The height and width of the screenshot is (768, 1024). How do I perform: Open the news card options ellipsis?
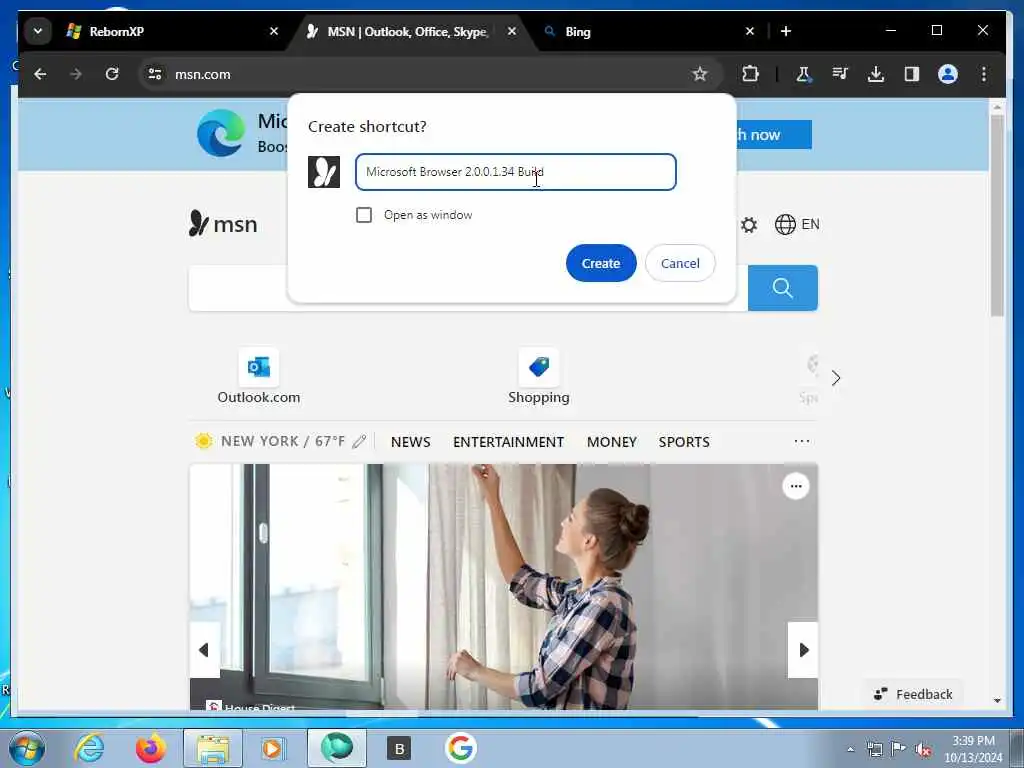pos(795,486)
